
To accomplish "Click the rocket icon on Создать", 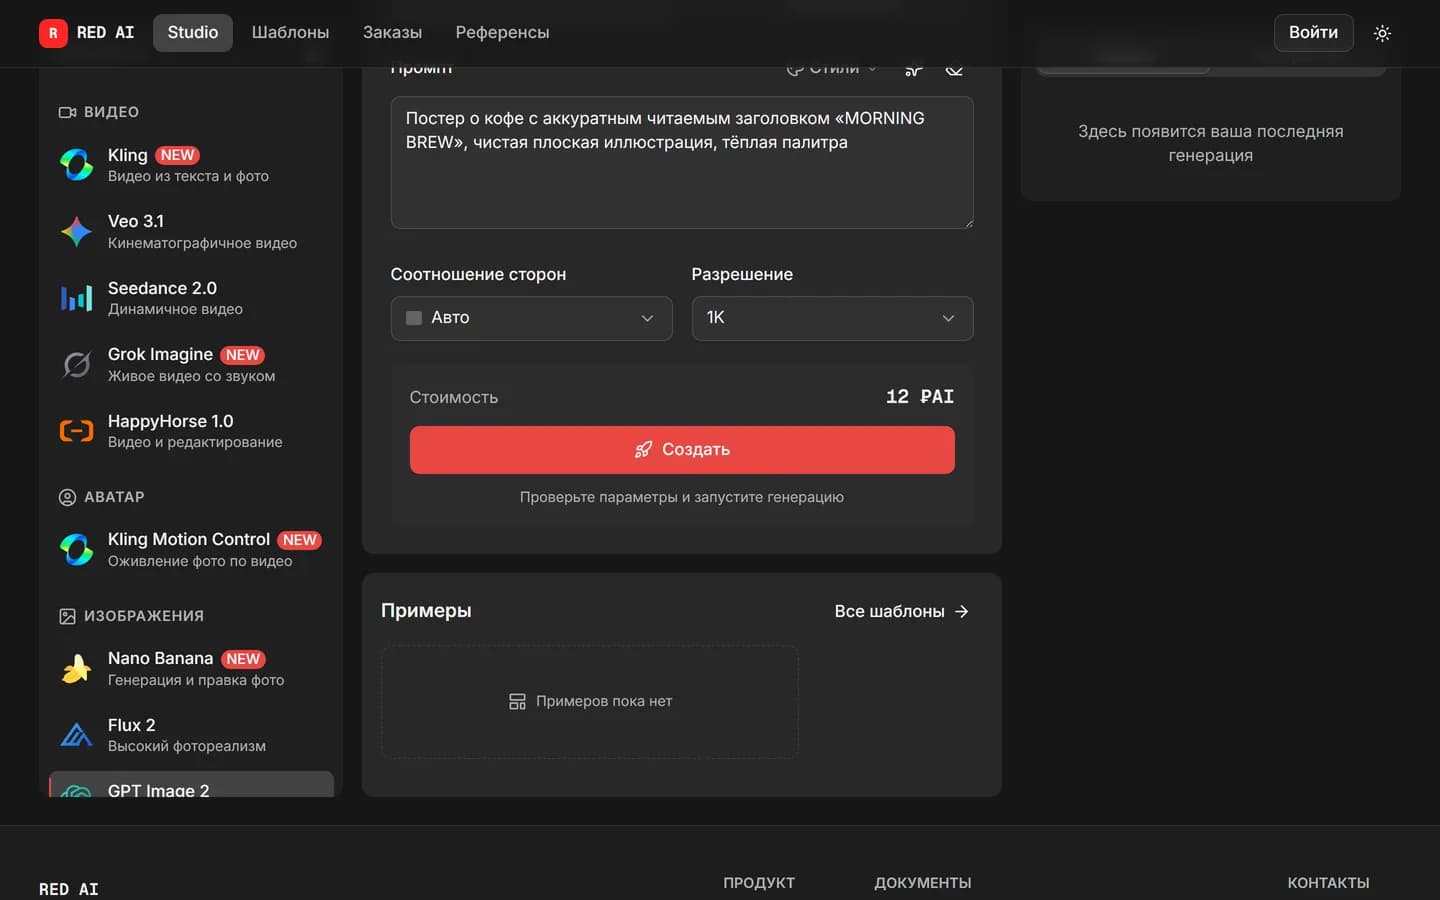I will pos(643,450).
